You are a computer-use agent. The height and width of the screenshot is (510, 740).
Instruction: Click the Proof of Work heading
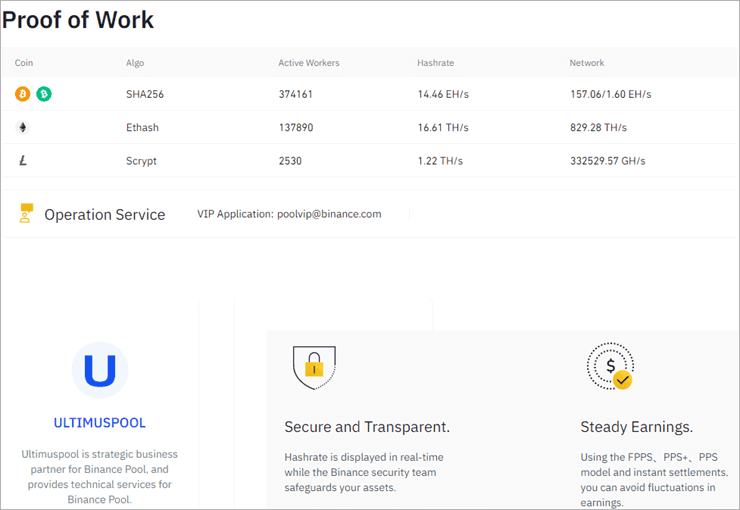point(78,20)
